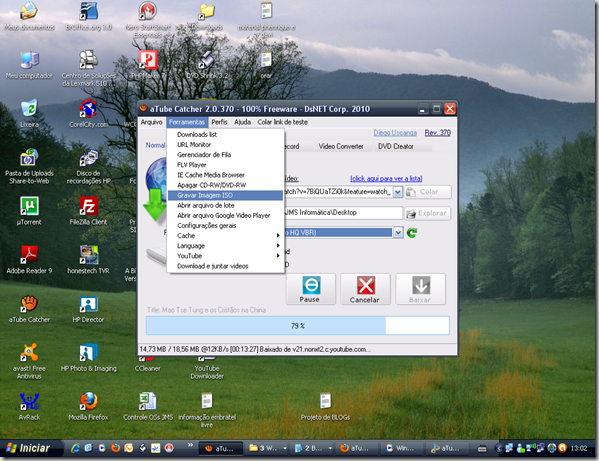The height and width of the screenshot is (461, 599).
Task: Choose Apagar CD-RW/DVD-RW entry
Action: (x=225, y=185)
